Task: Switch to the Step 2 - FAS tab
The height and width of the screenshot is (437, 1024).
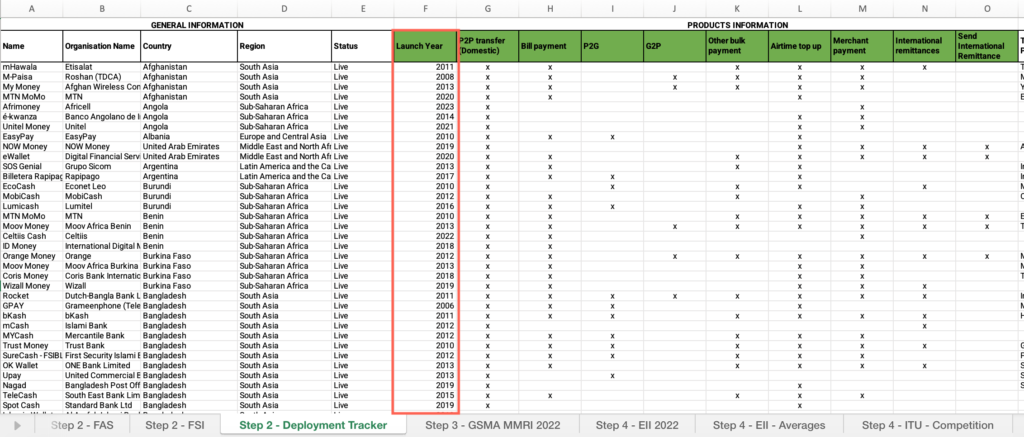Action: click(x=84, y=425)
